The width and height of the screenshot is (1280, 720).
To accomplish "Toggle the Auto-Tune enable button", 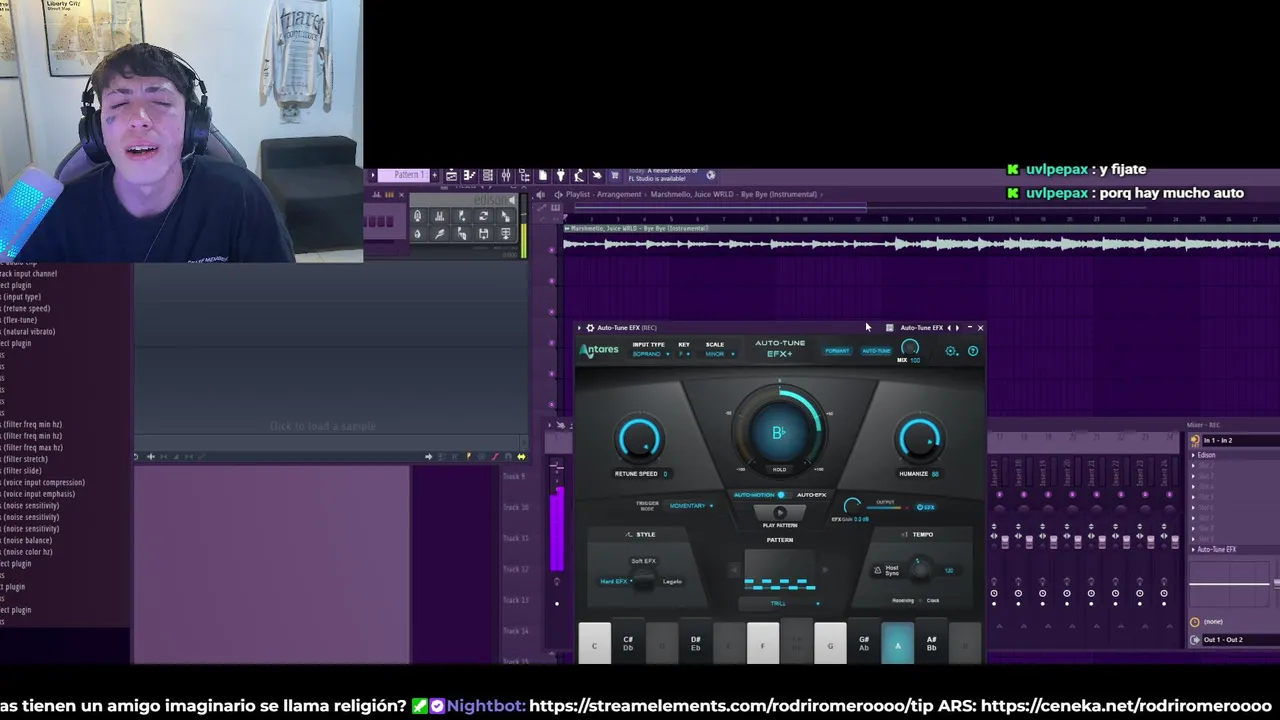I will click(876, 351).
